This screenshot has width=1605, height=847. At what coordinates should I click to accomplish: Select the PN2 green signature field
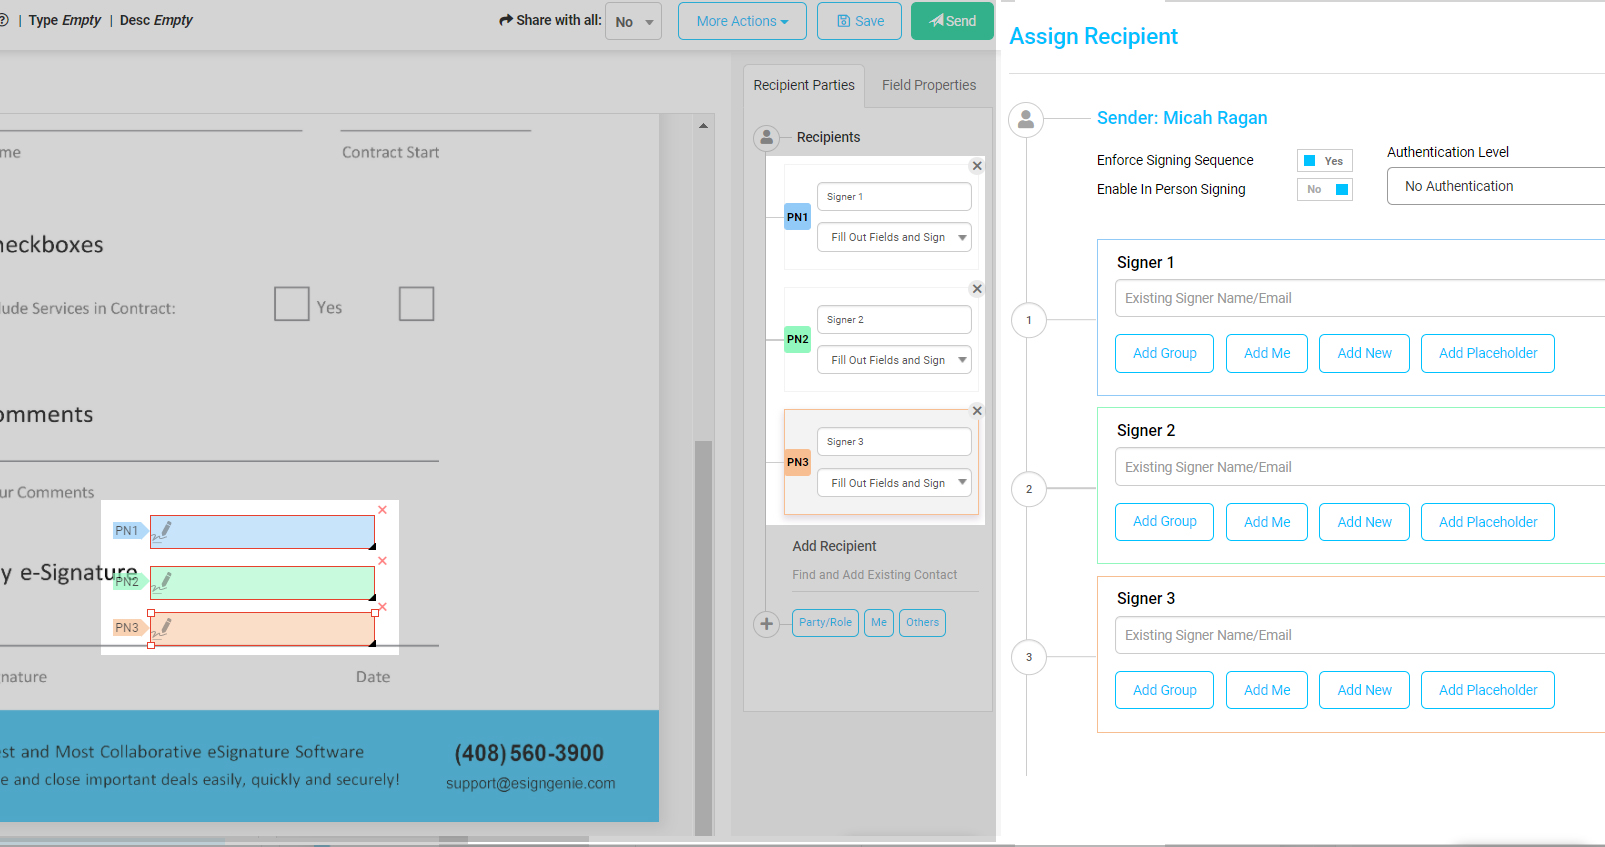(x=262, y=583)
